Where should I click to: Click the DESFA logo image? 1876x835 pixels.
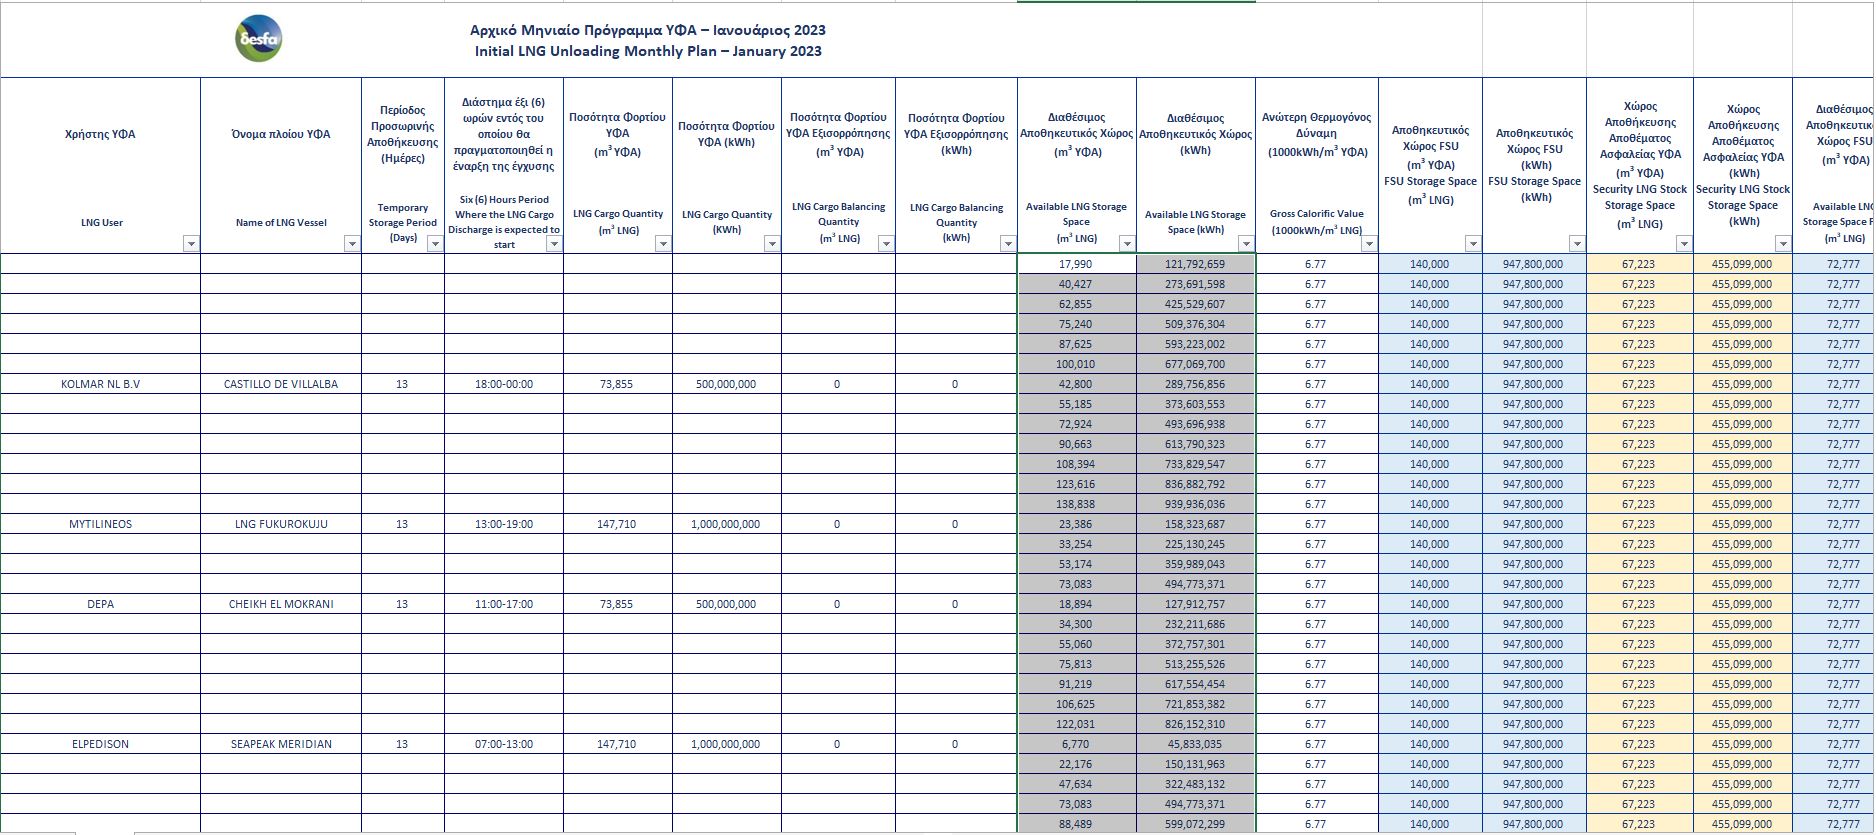[x=259, y=39]
